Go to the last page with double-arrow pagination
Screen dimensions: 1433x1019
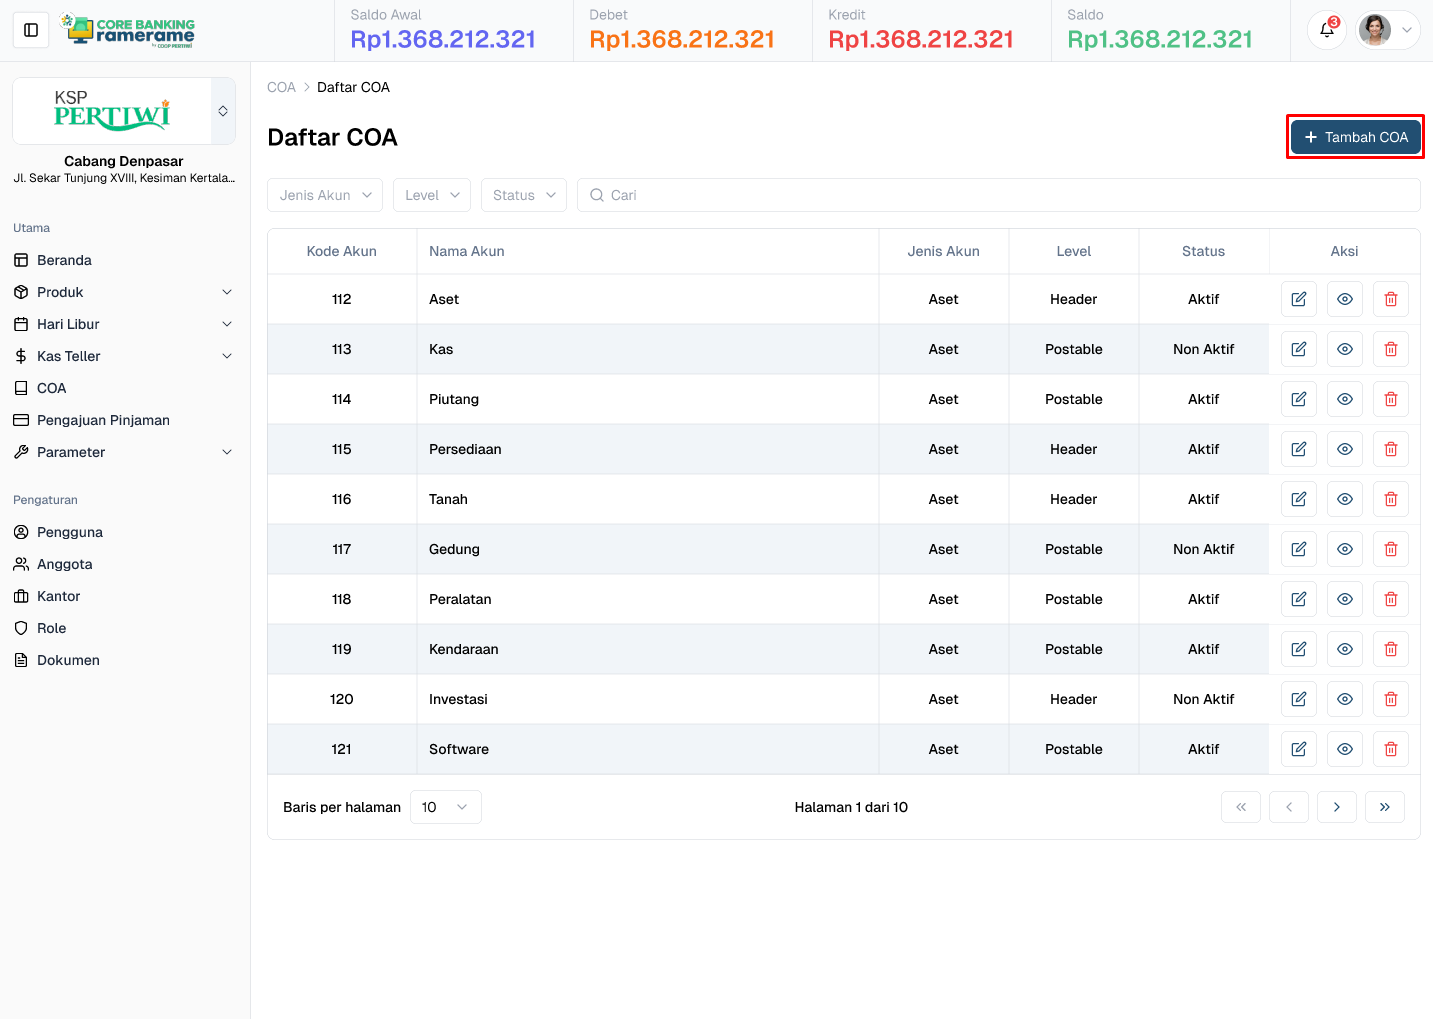(x=1385, y=806)
